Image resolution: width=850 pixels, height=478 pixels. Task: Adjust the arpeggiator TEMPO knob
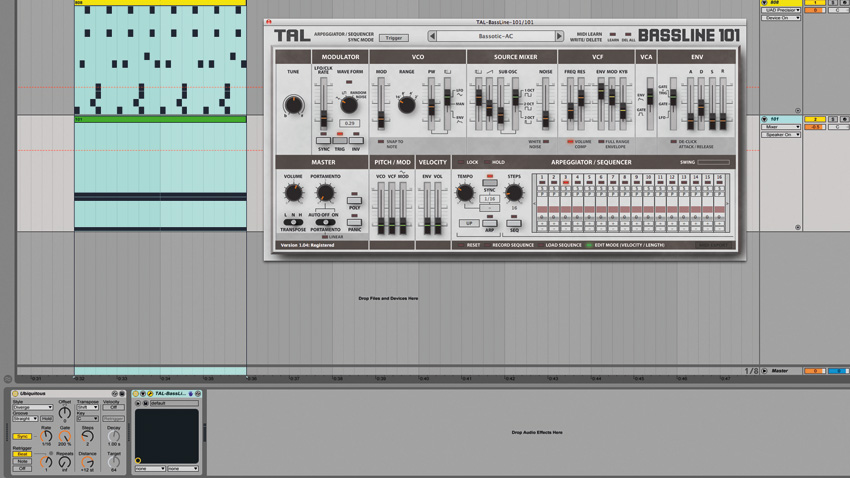[x=465, y=192]
